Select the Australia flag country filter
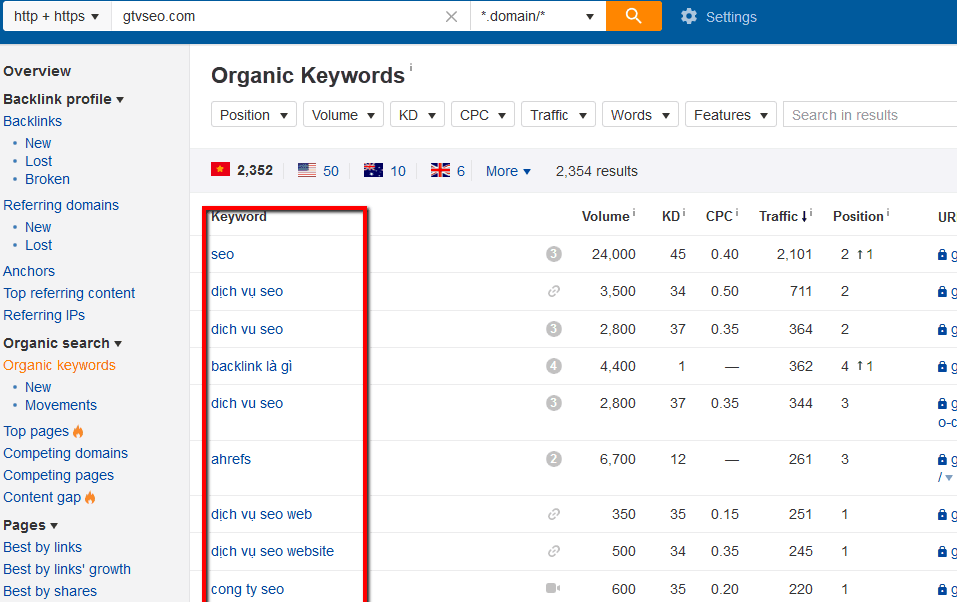The image size is (957, 602). click(373, 170)
